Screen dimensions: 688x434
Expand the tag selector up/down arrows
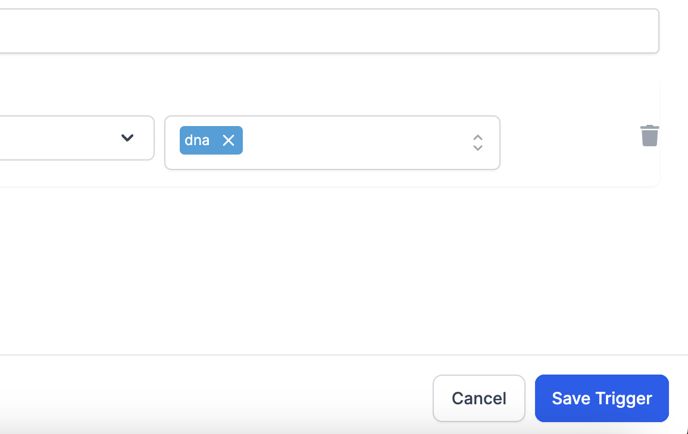(x=478, y=143)
